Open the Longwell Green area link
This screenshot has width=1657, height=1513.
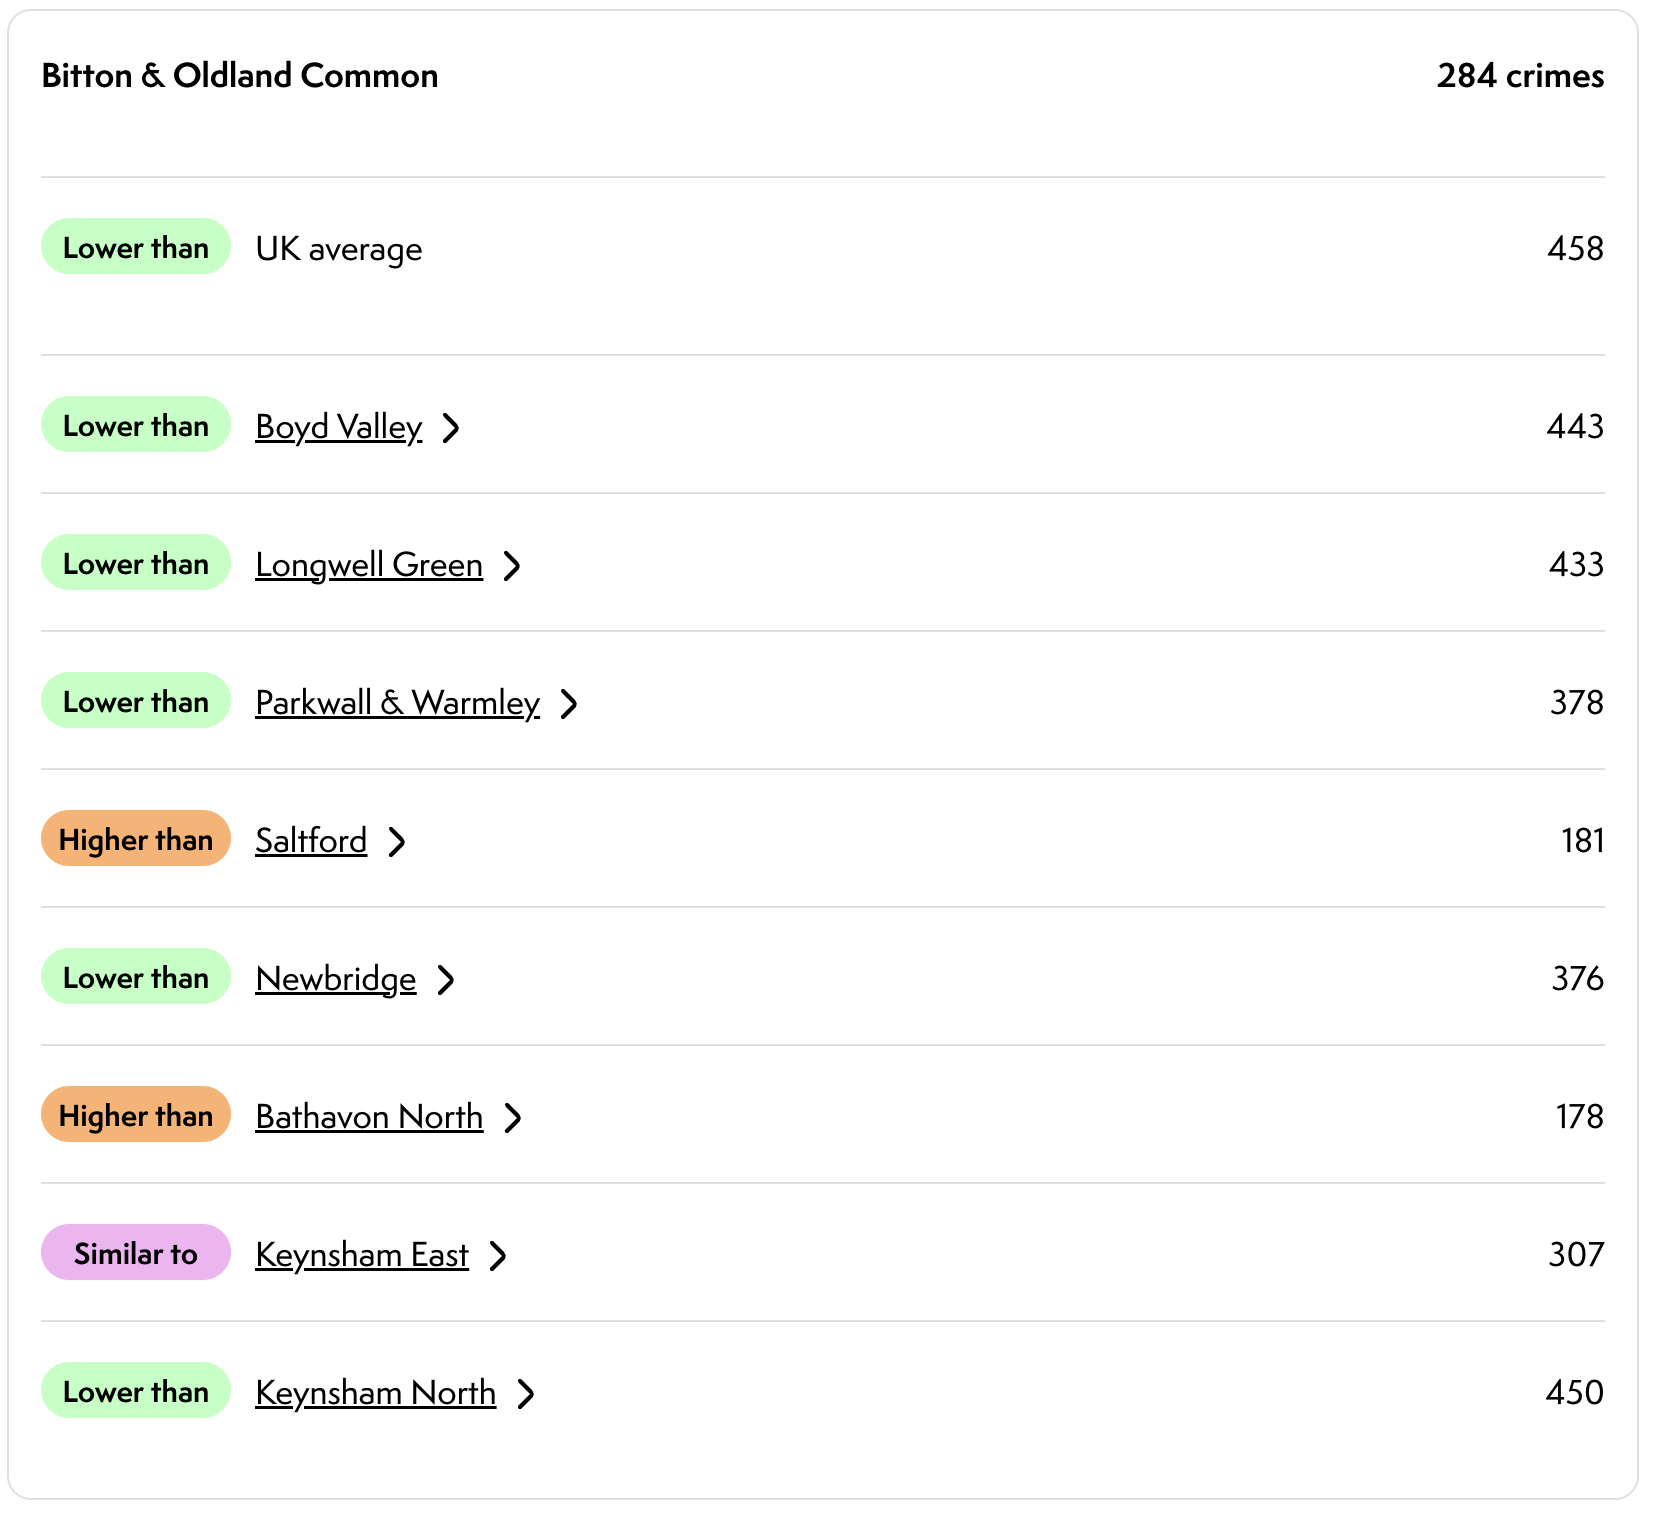[369, 565]
